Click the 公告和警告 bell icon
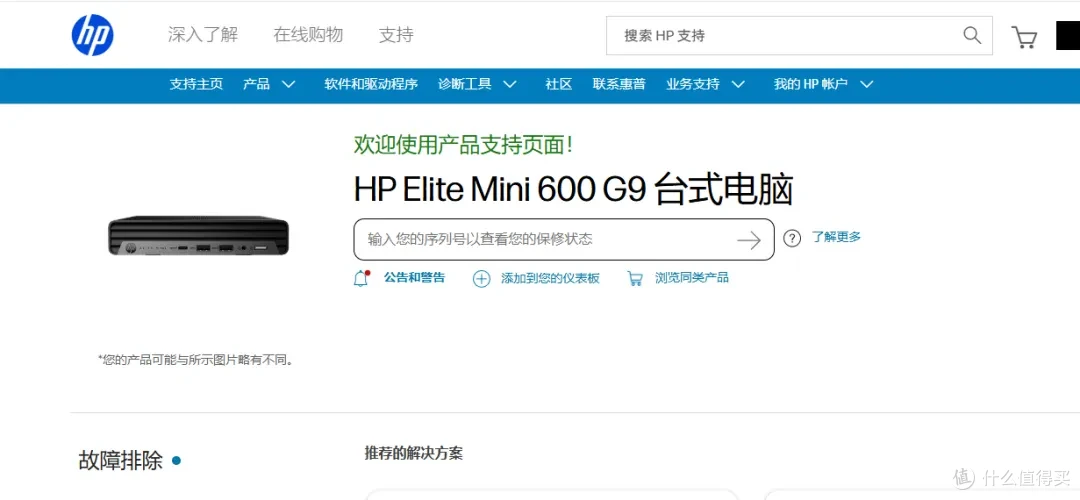Image resolution: width=1080 pixels, height=500 pixels. [x=362, y=278]
